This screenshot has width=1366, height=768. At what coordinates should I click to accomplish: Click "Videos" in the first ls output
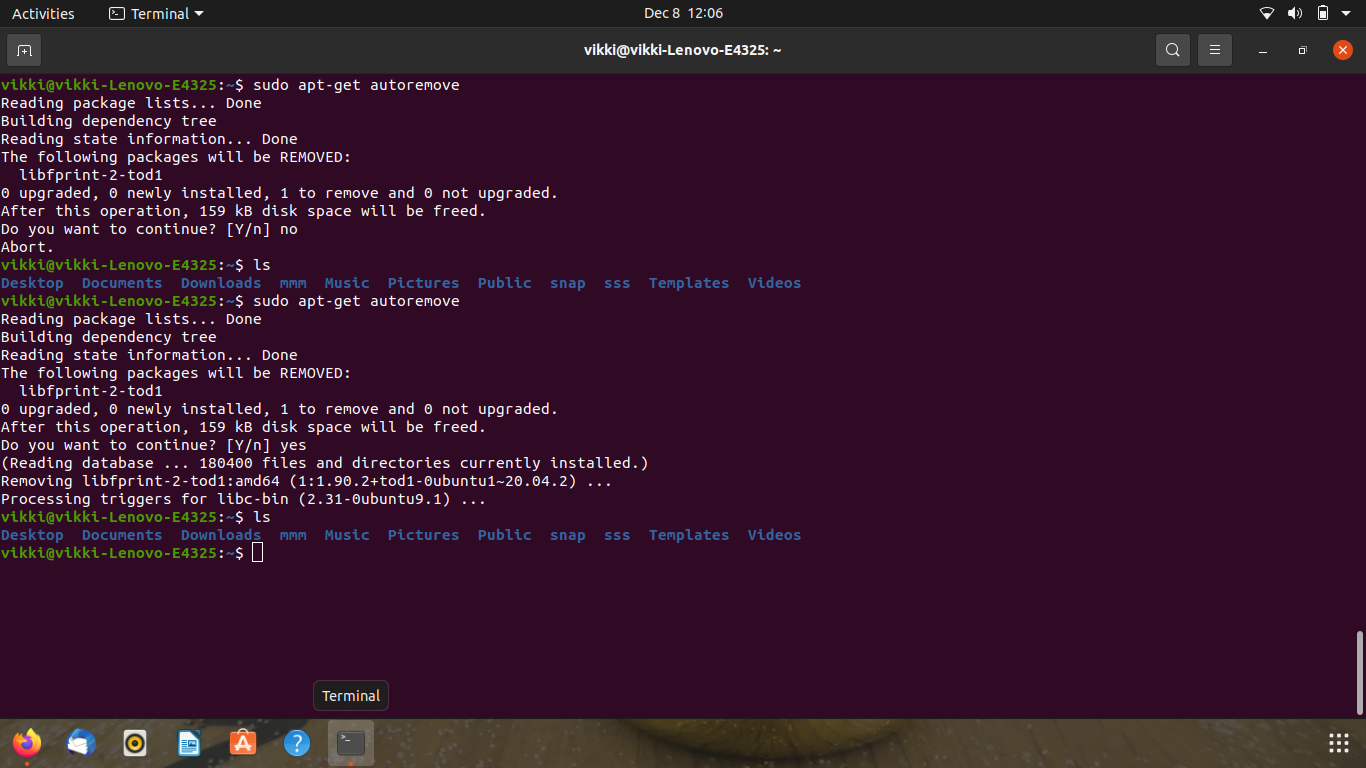[775, 283]
